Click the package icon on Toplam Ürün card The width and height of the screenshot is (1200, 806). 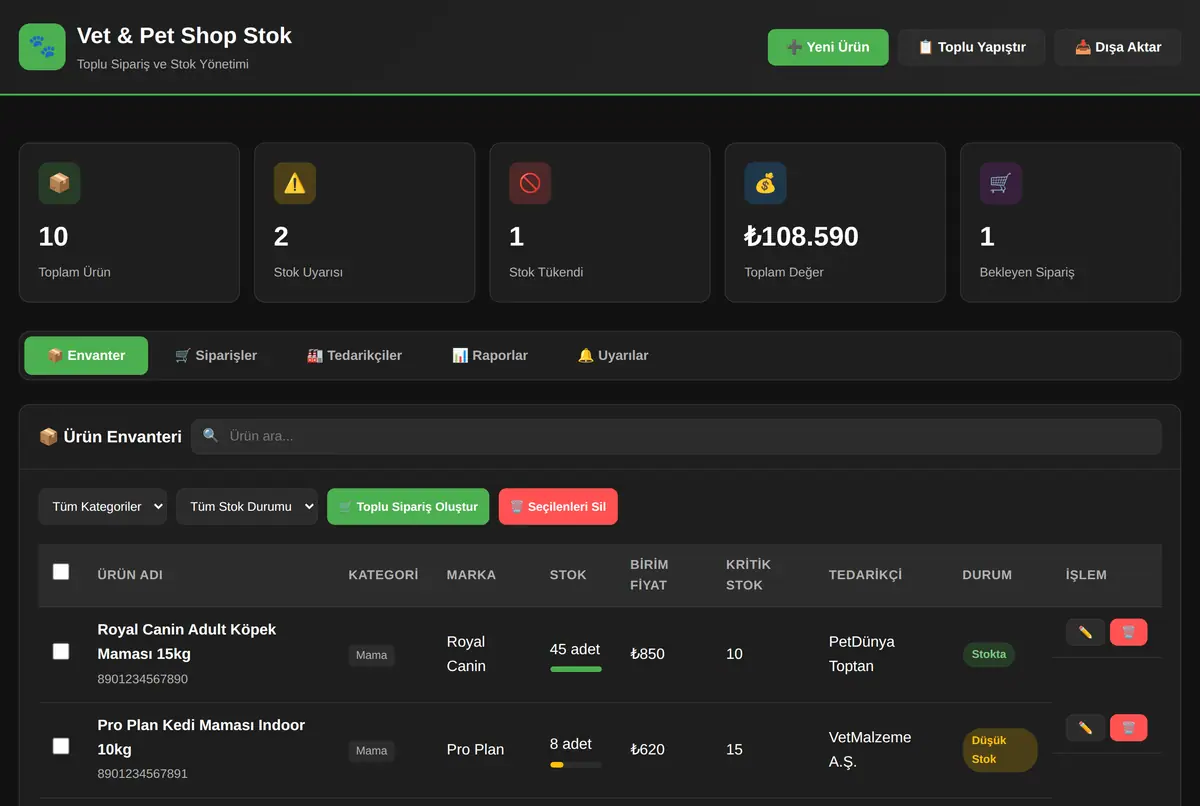pyautogui.click(x=59, y=184)
